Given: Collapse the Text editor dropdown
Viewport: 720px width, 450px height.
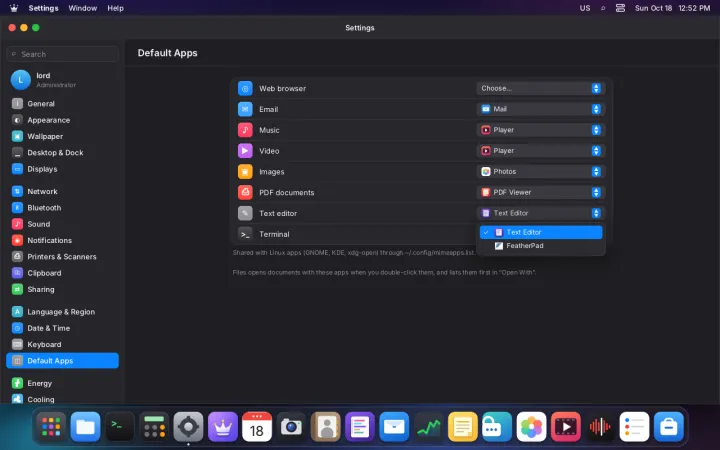Looking at the screenshot, I should pyautogui.click(x=540, y=213).
